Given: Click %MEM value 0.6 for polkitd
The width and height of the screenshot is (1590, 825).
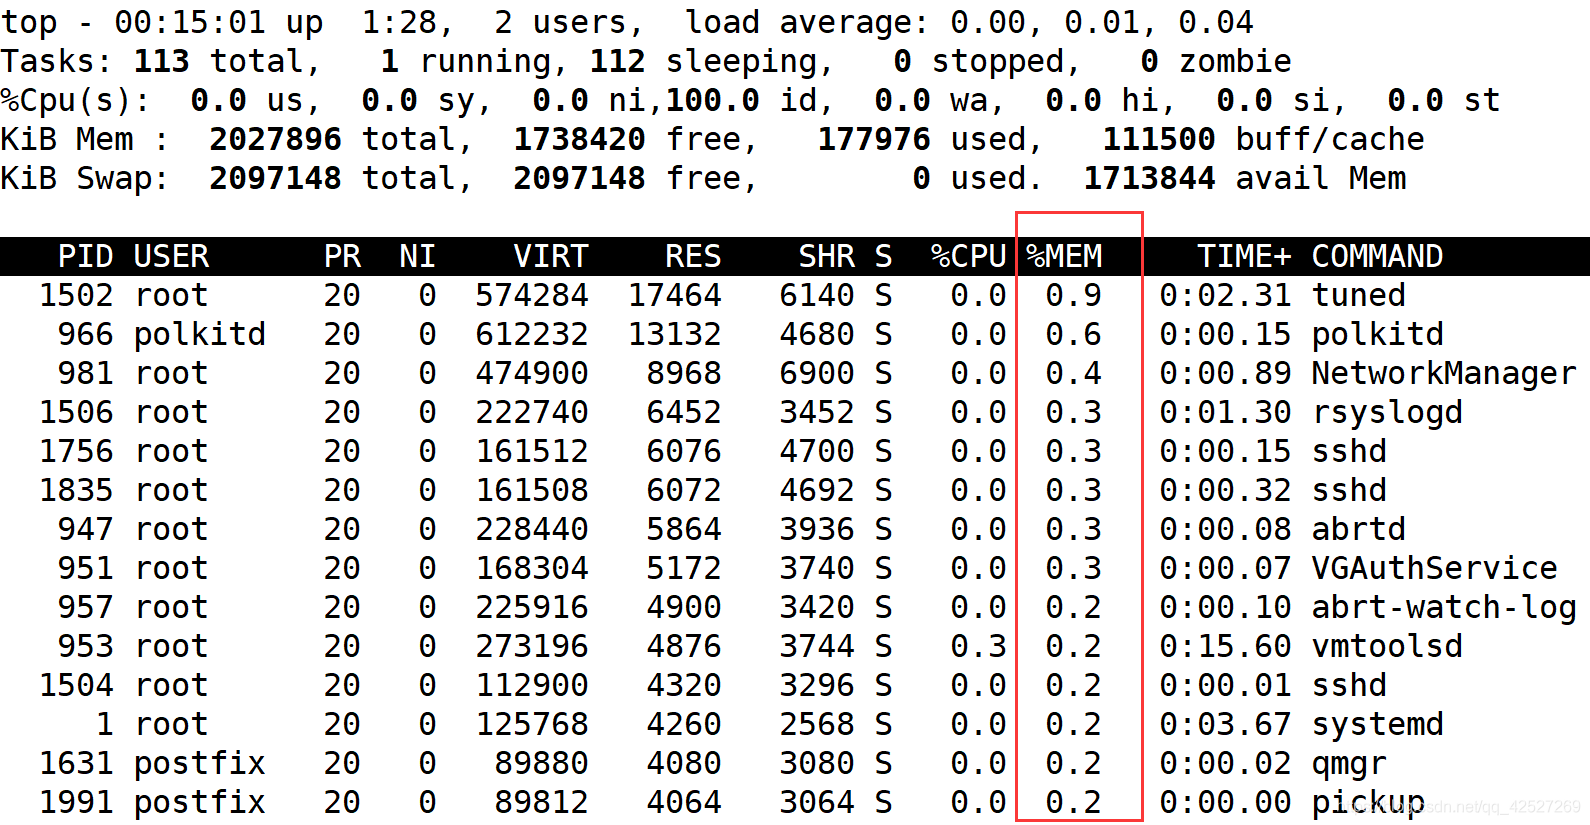Looking at the screenshot, I should 1074,335.
